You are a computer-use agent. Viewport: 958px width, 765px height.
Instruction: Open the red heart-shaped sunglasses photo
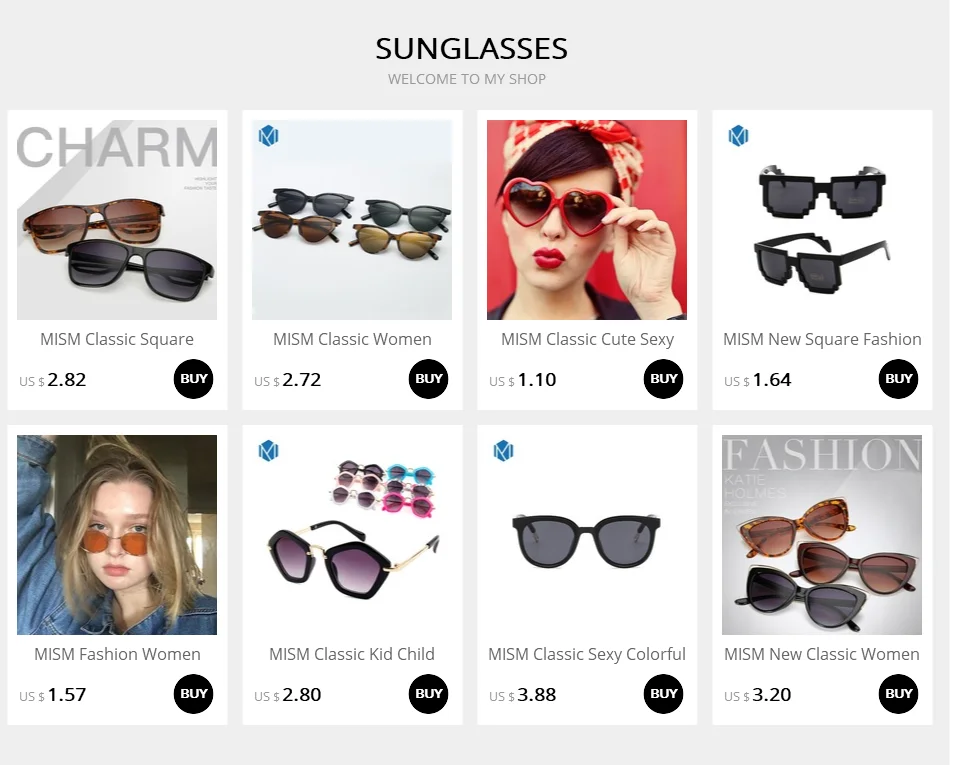click(x=587, y=219)
